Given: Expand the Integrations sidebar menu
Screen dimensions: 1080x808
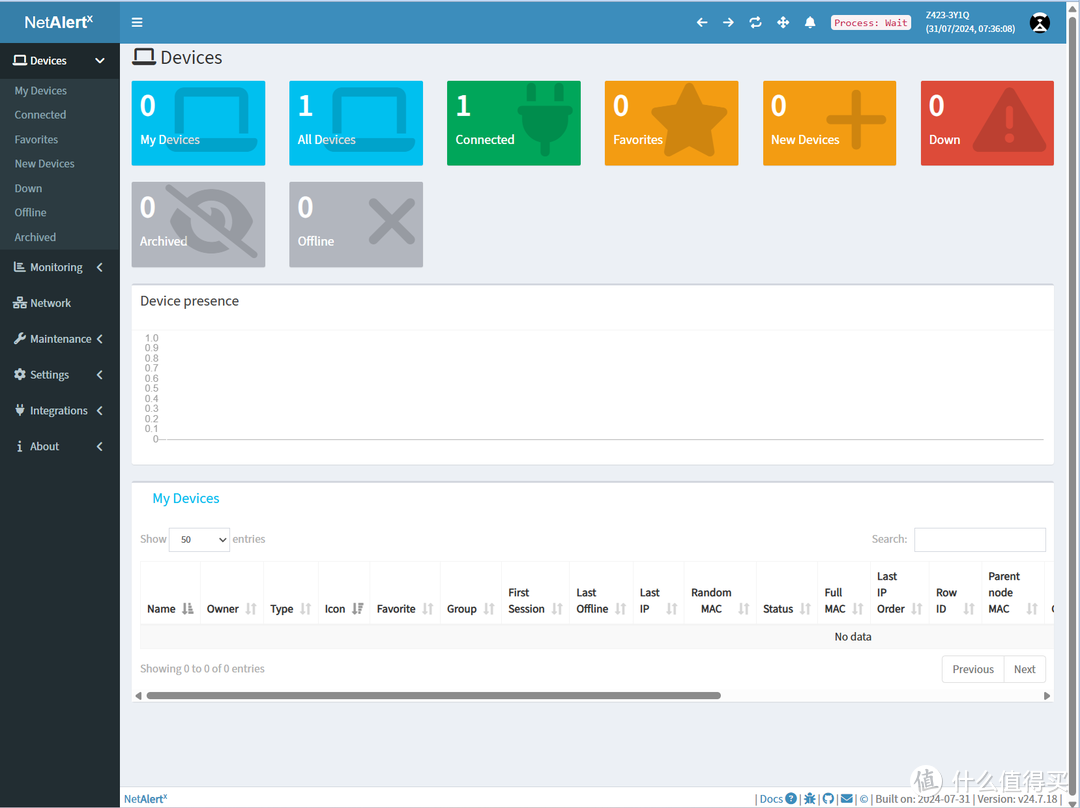Looking at the screenshot, I should click(59, 411).
